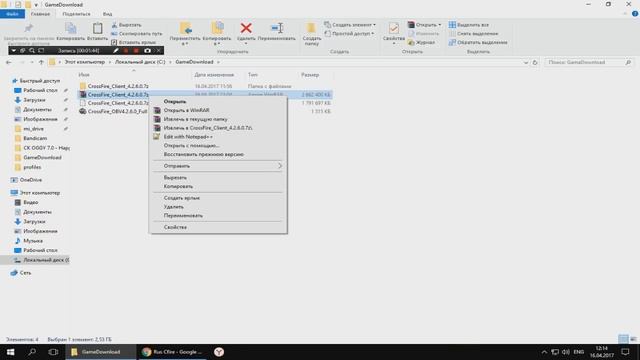Refresh the GameDownload folder view
The image size is (640, 360).
pos(535,62)
